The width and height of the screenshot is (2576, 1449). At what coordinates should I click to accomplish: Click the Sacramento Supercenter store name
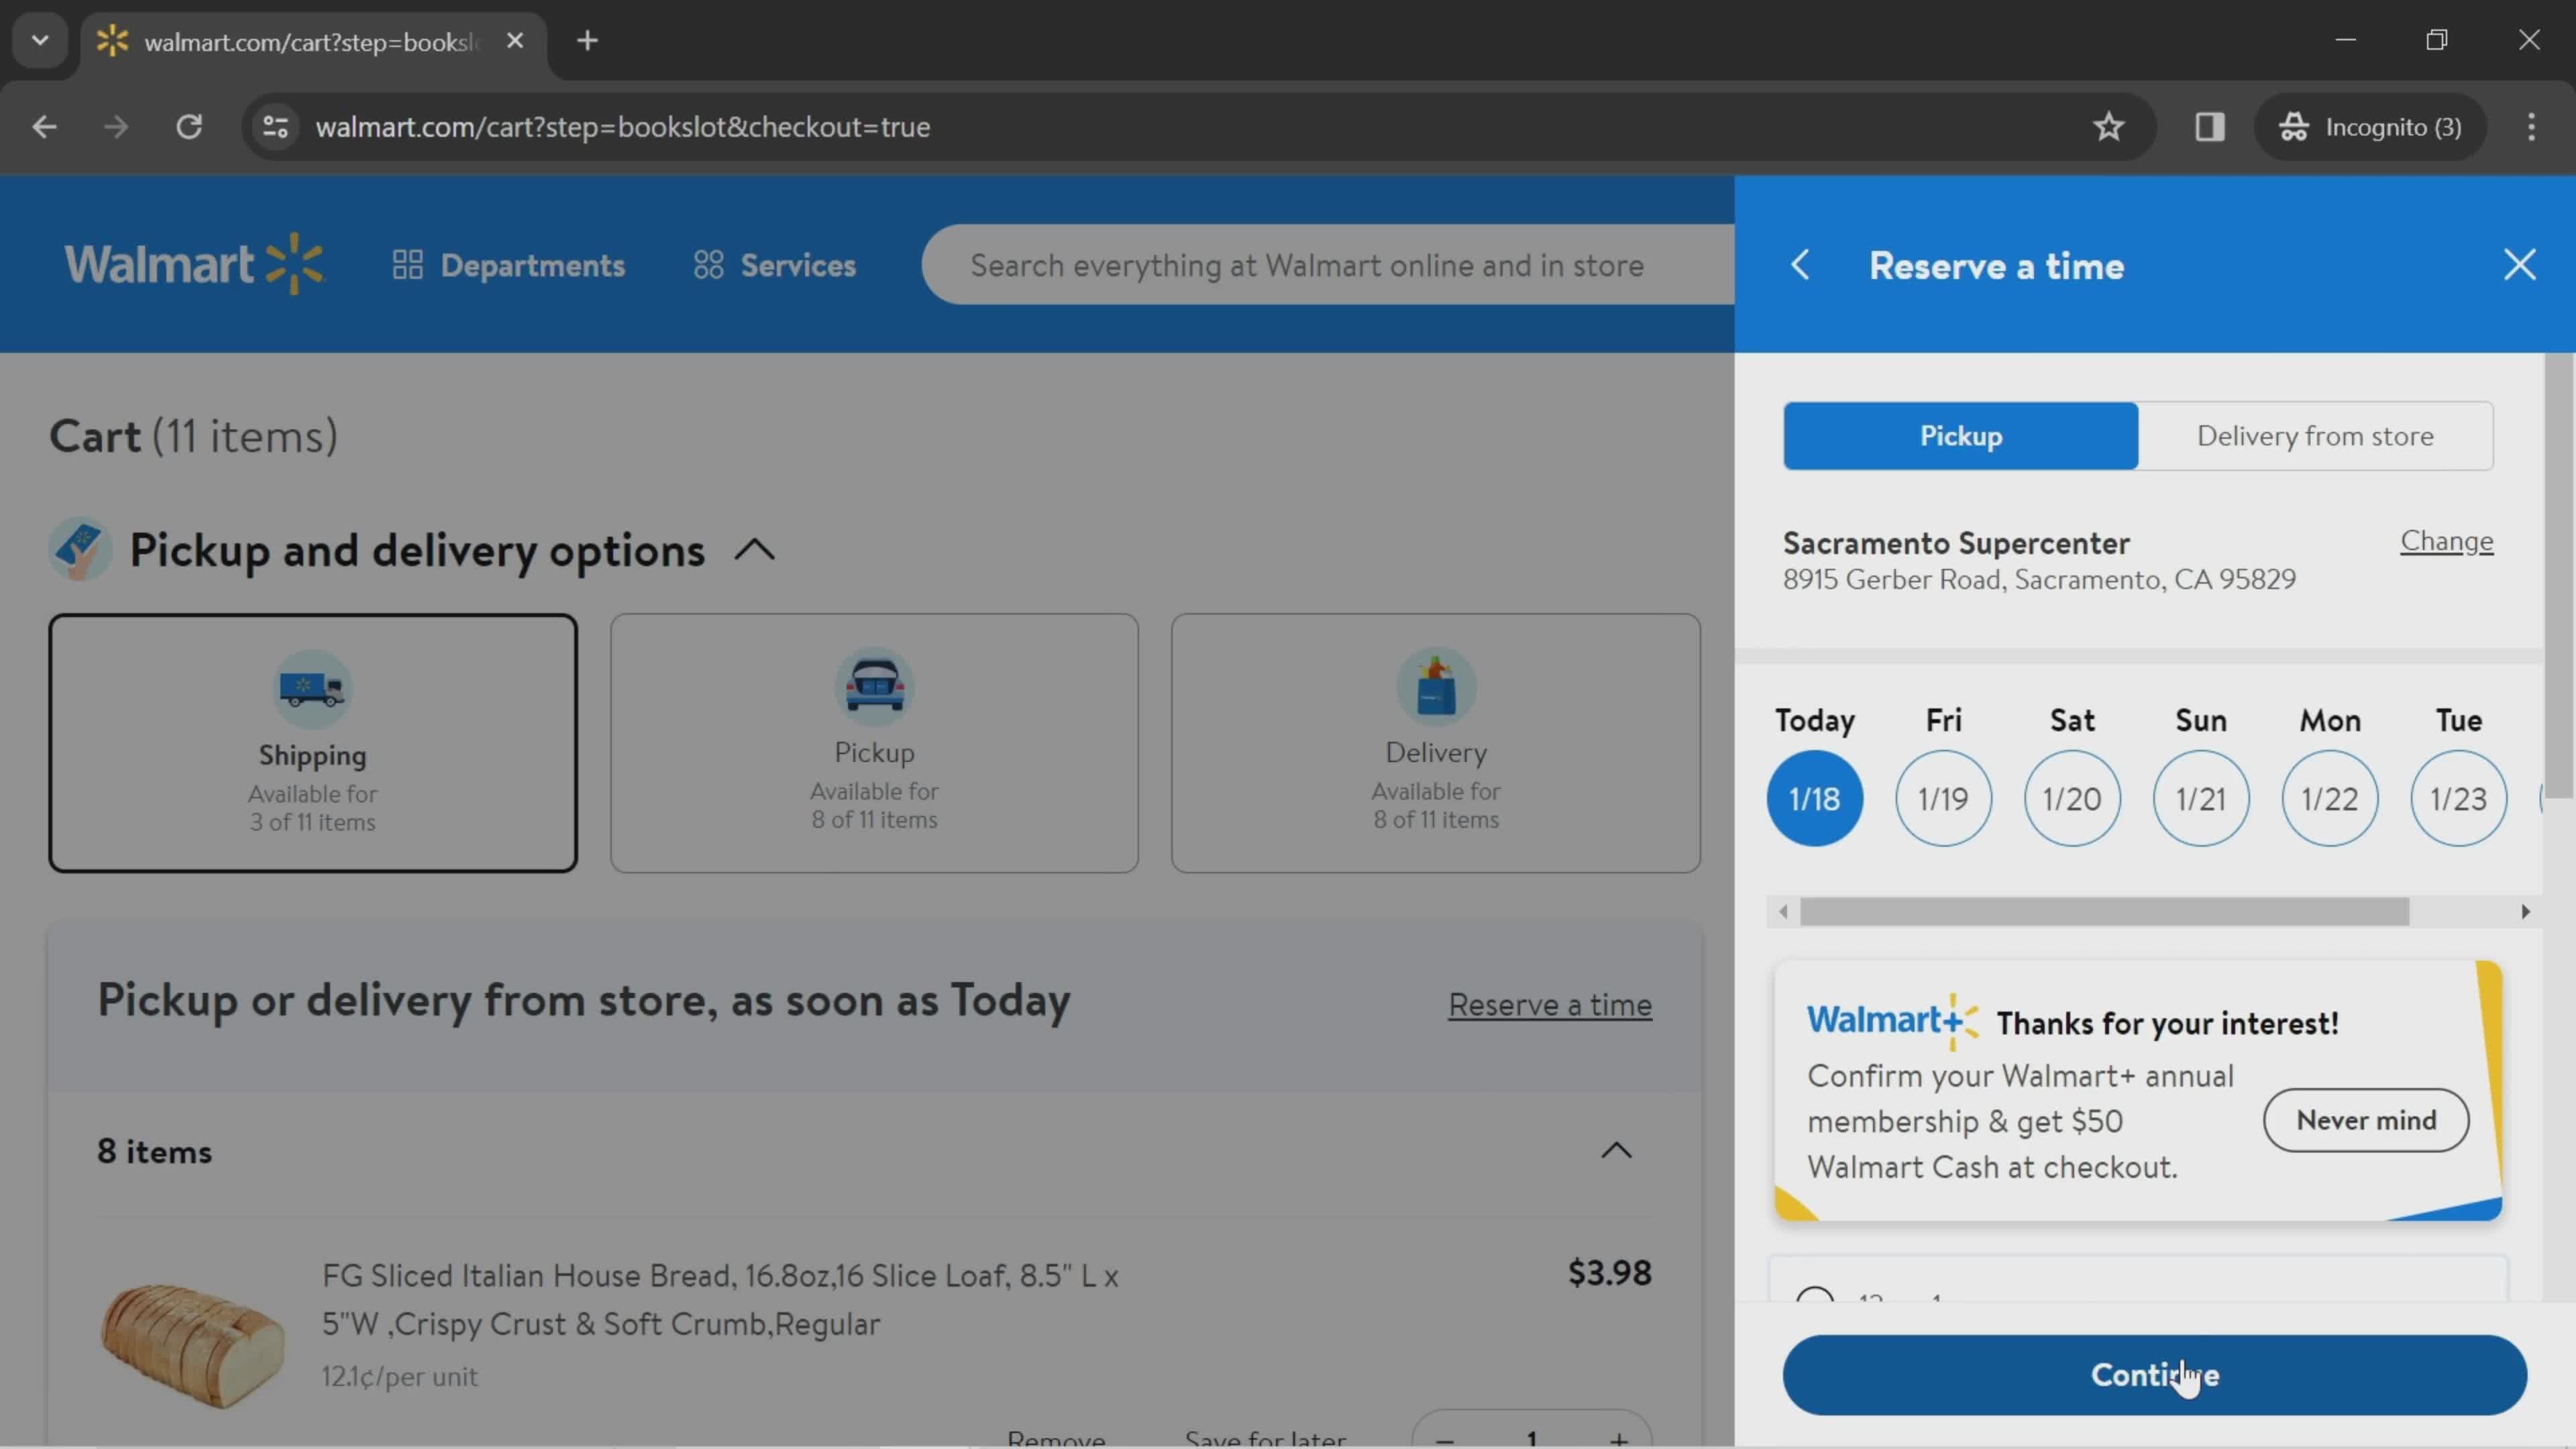(x=1956, y=543)
